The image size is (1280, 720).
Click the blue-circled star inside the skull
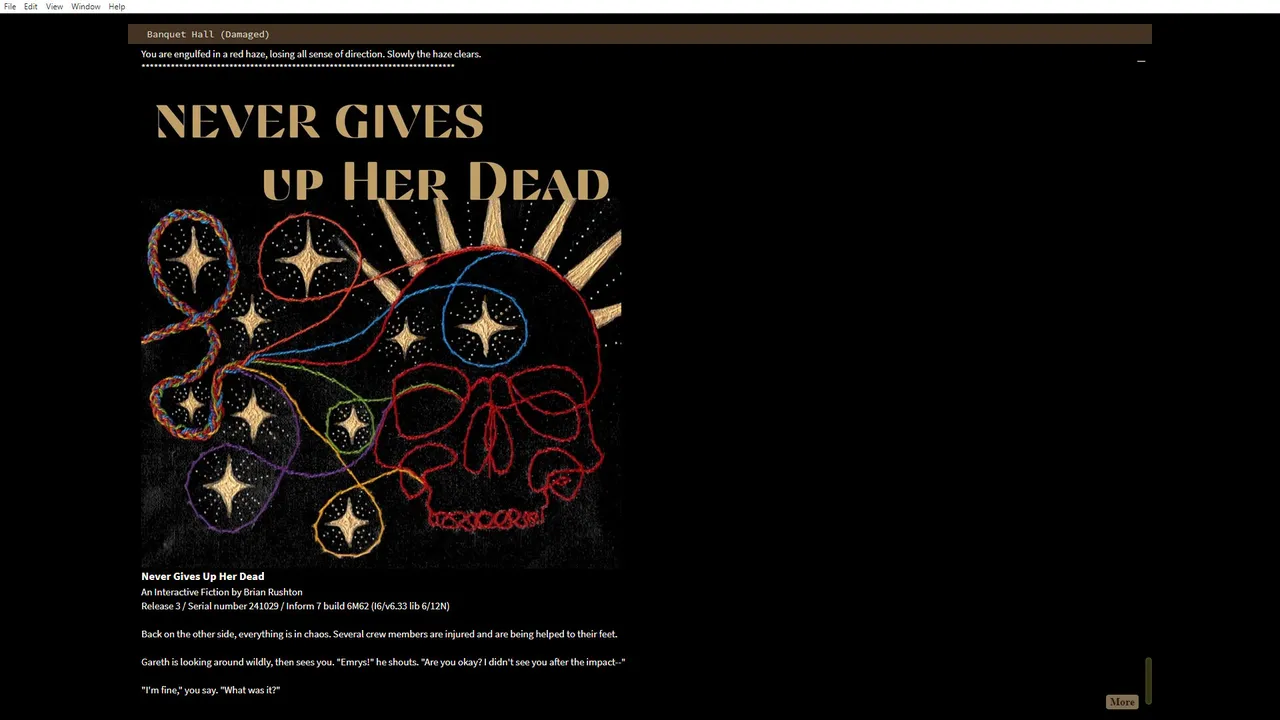pyautogui.click(x=485, y=325)
